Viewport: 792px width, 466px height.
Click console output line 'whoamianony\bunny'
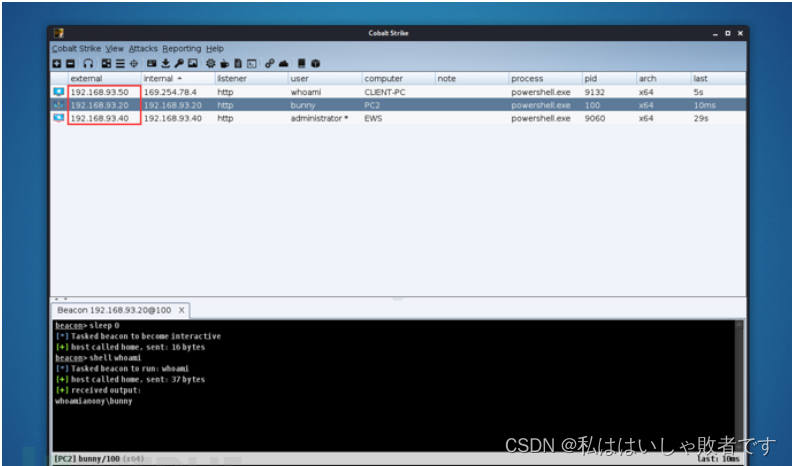pyautogui.click(x=93, y=401)
